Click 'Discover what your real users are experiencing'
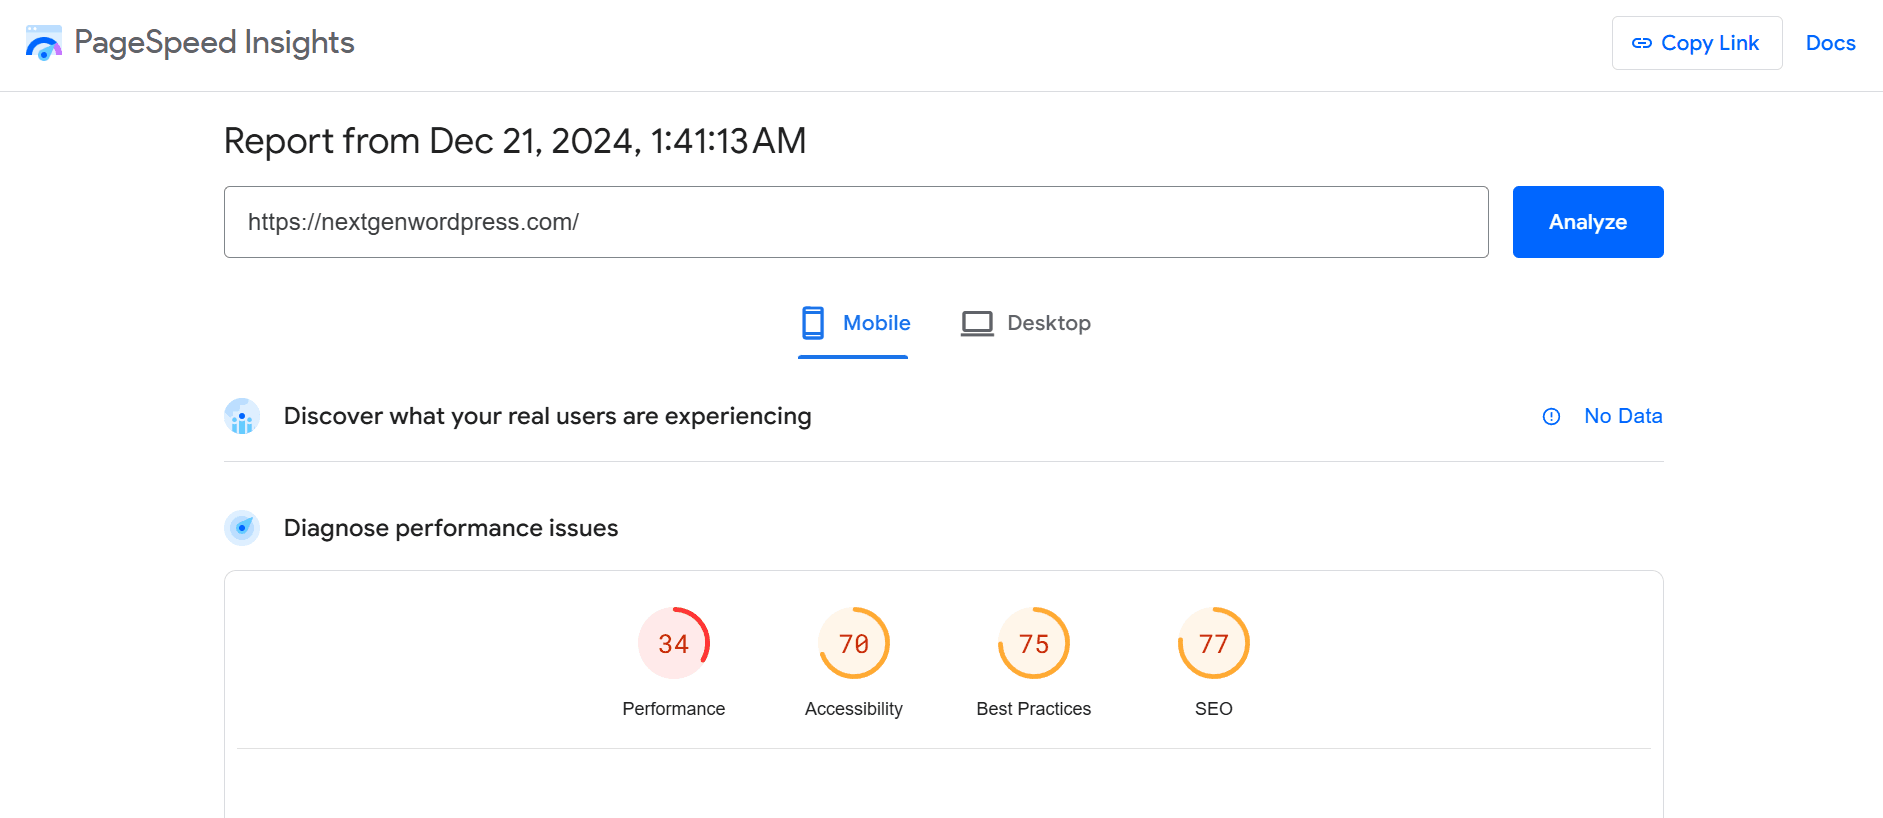Image resolution: width=1883 pixels, height=818 pixels. pyautogui.click(x=548, y=416)
